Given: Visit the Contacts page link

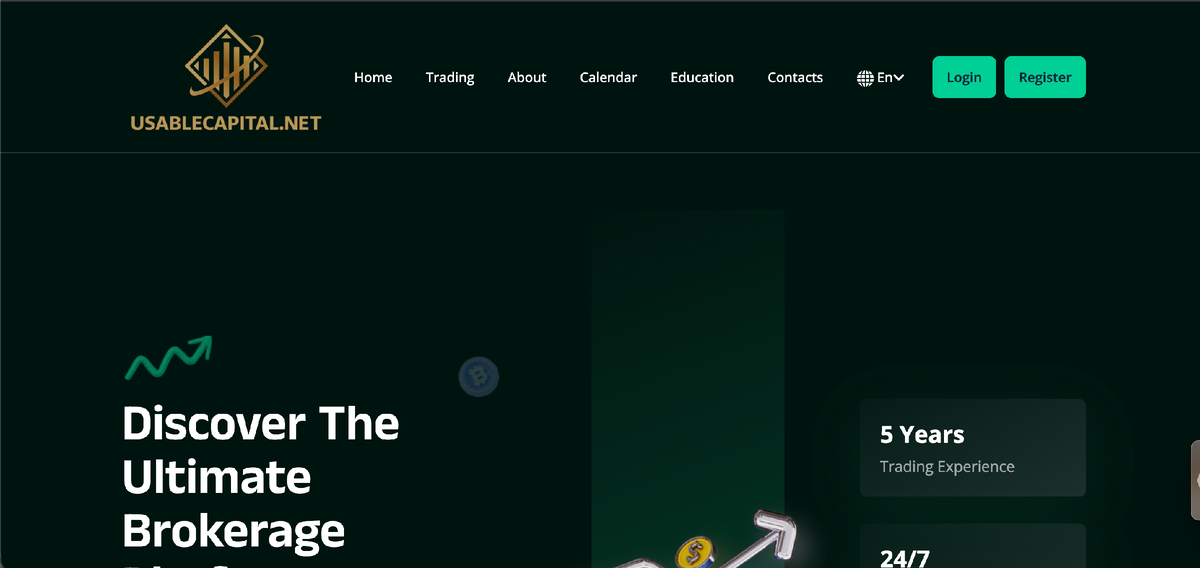Looking at the screenshot, I should [795, 78].
